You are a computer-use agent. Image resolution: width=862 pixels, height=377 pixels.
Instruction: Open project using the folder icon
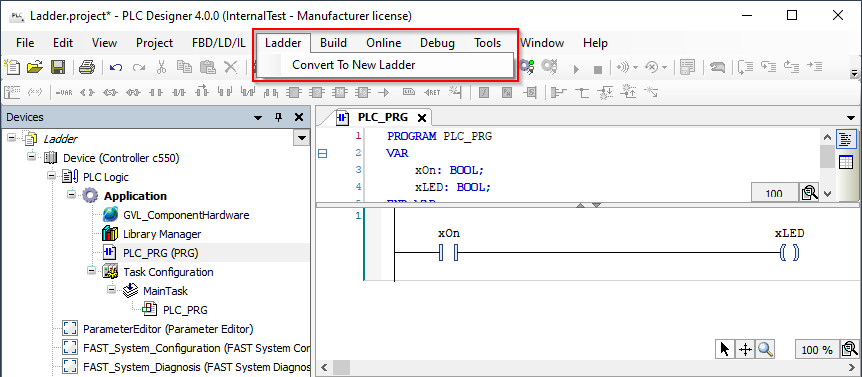(35, 68)
